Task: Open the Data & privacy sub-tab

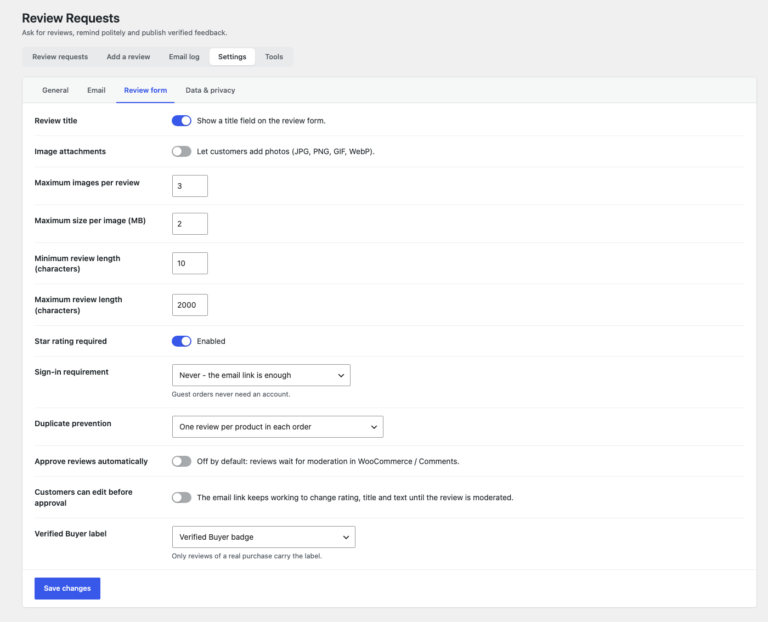Action: pyautogui.click(x=210, y=90)
